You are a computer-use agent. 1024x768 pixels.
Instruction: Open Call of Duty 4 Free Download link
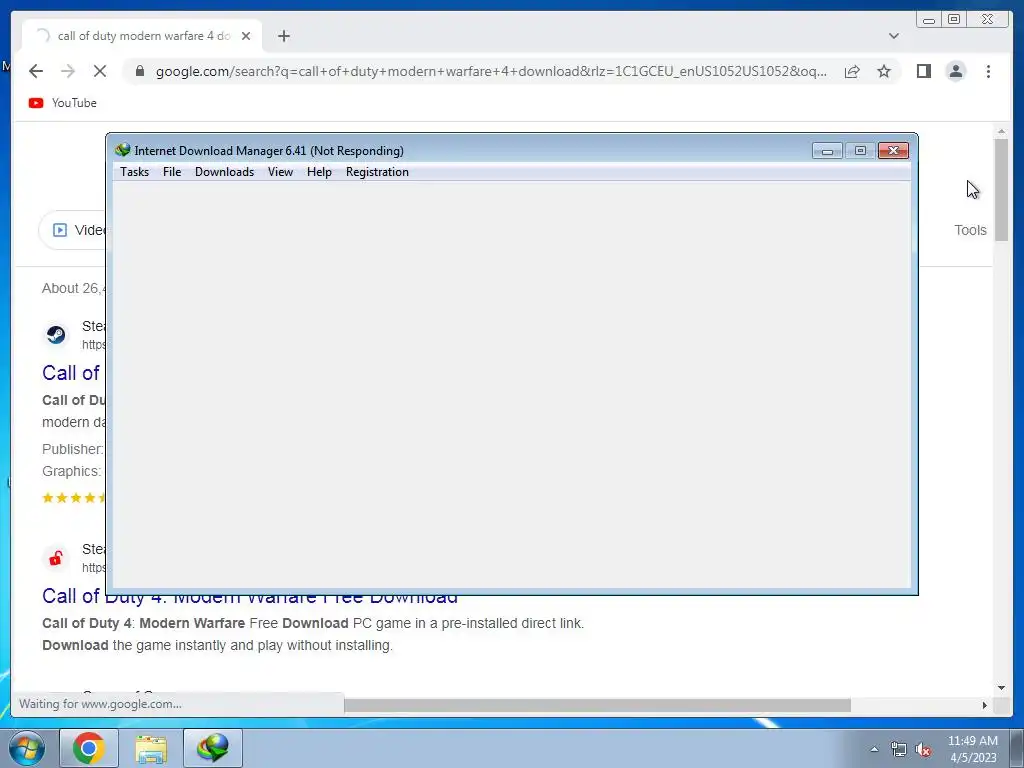(x=249, y=596)
